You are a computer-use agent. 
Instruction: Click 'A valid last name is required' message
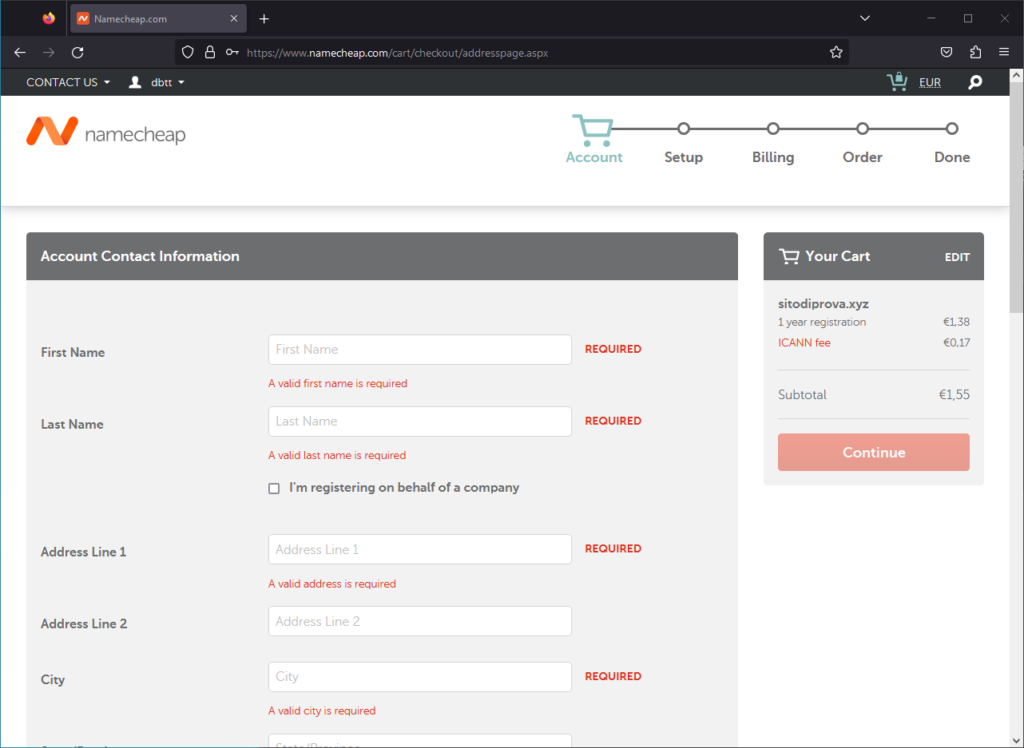click(x=337, y=455)
